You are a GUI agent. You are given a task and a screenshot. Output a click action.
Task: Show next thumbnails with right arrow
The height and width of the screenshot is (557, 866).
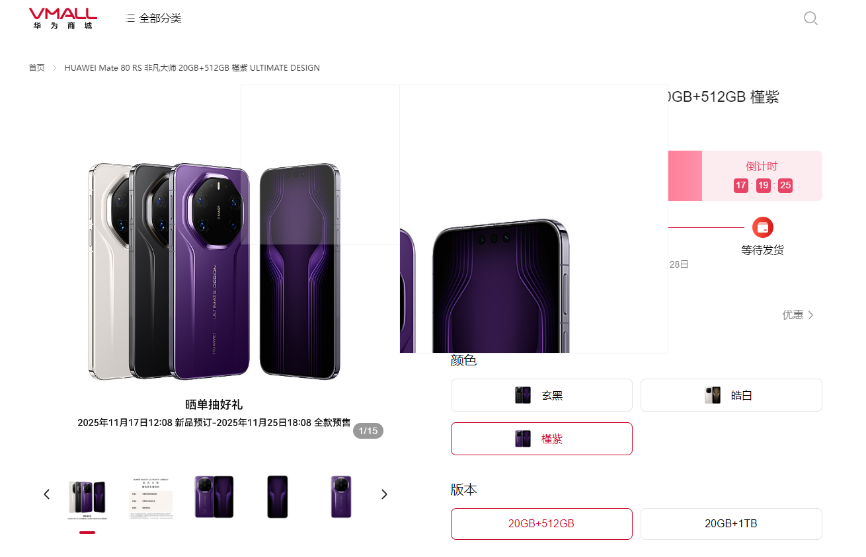tap(384, 494)
